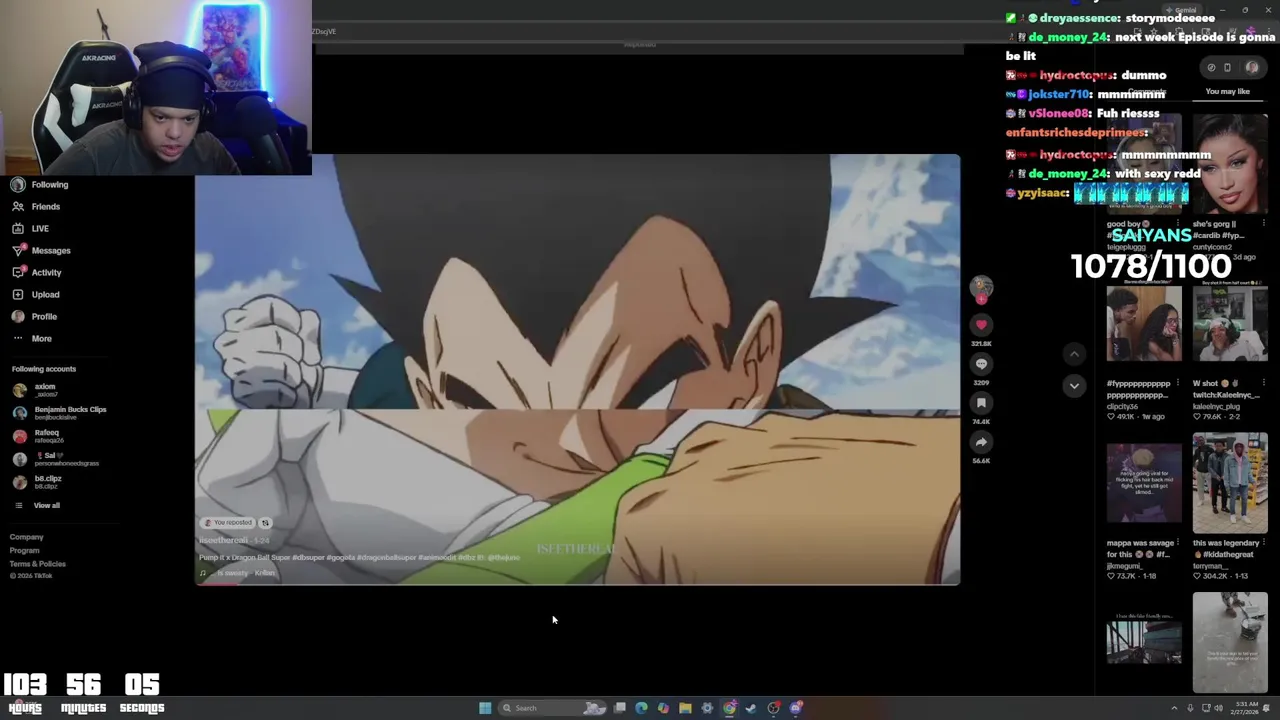Open 'mappa was savage' recommended thumbnail
This screenshot has height=720, width=1280.
pyautogui.click(x=1144, y=483)
